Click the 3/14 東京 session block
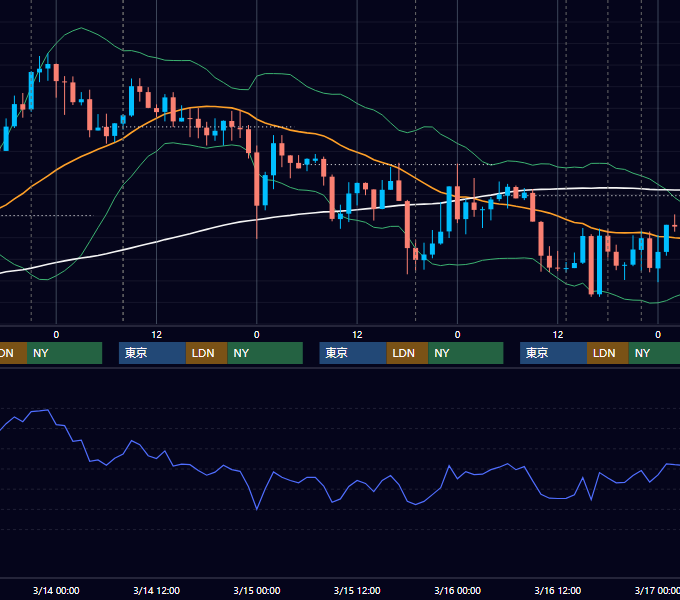This screenshot has width=680, height=600. (x=153, y=353)
